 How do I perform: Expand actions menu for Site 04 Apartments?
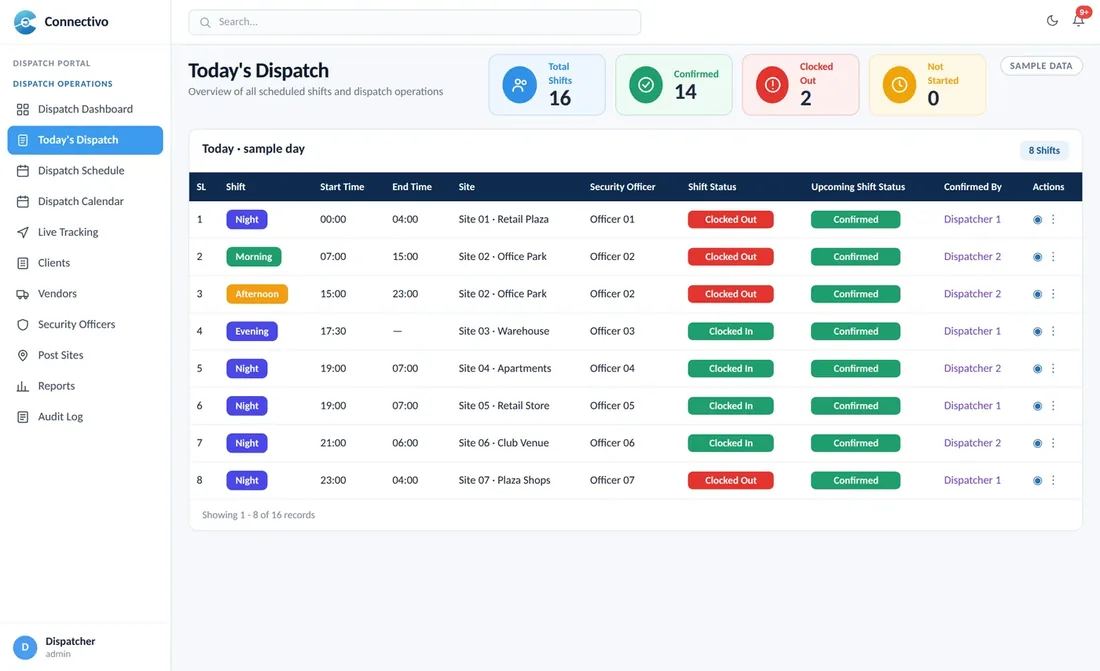[1053, 368]
